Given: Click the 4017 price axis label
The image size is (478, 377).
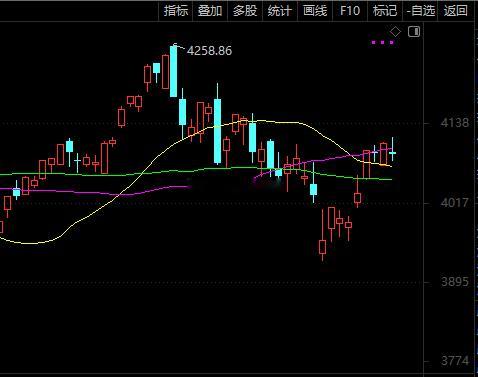Looking at the screenshot, I should 455,202.
